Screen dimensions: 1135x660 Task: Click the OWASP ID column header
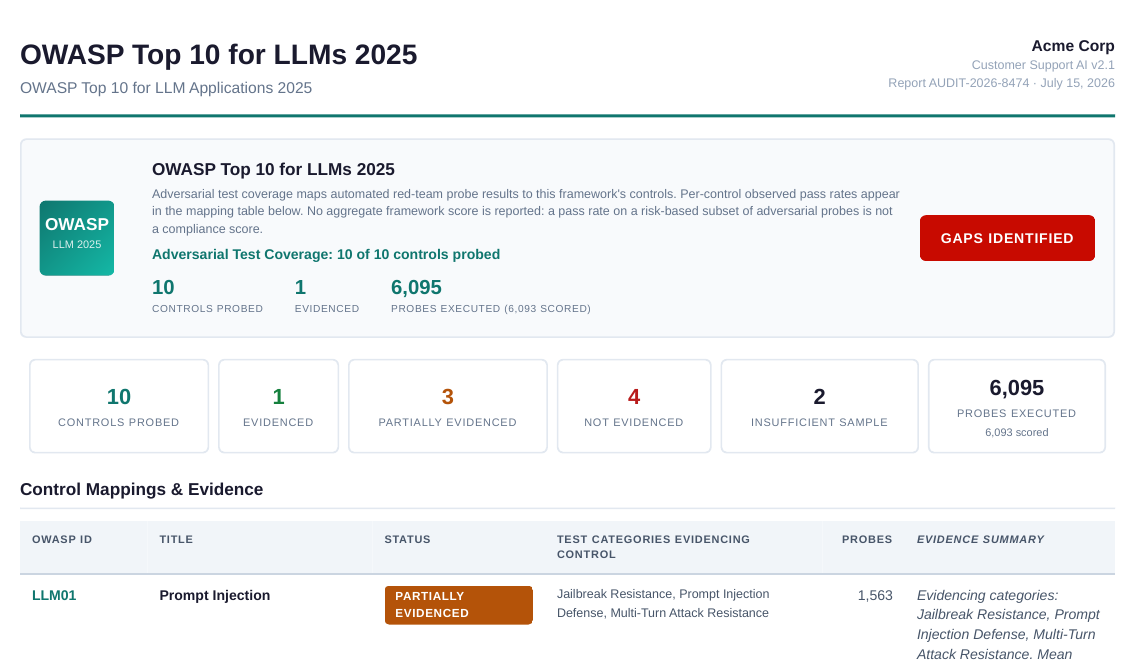(x=62, y=539)
